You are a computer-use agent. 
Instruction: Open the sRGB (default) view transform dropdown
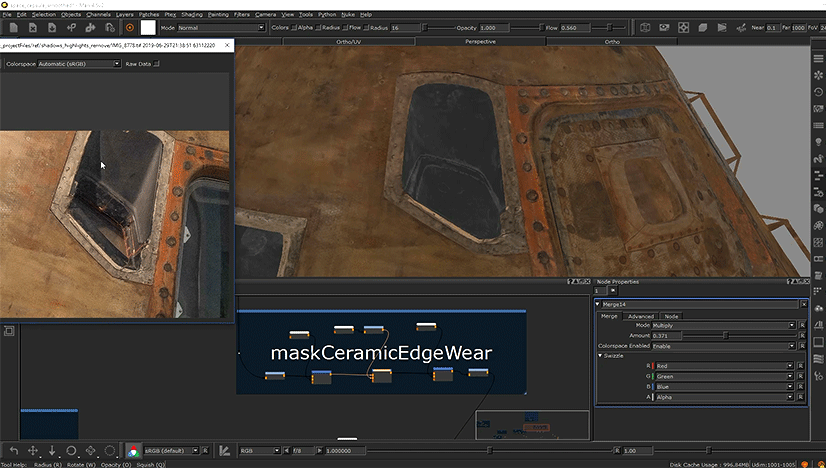[171, 451]
